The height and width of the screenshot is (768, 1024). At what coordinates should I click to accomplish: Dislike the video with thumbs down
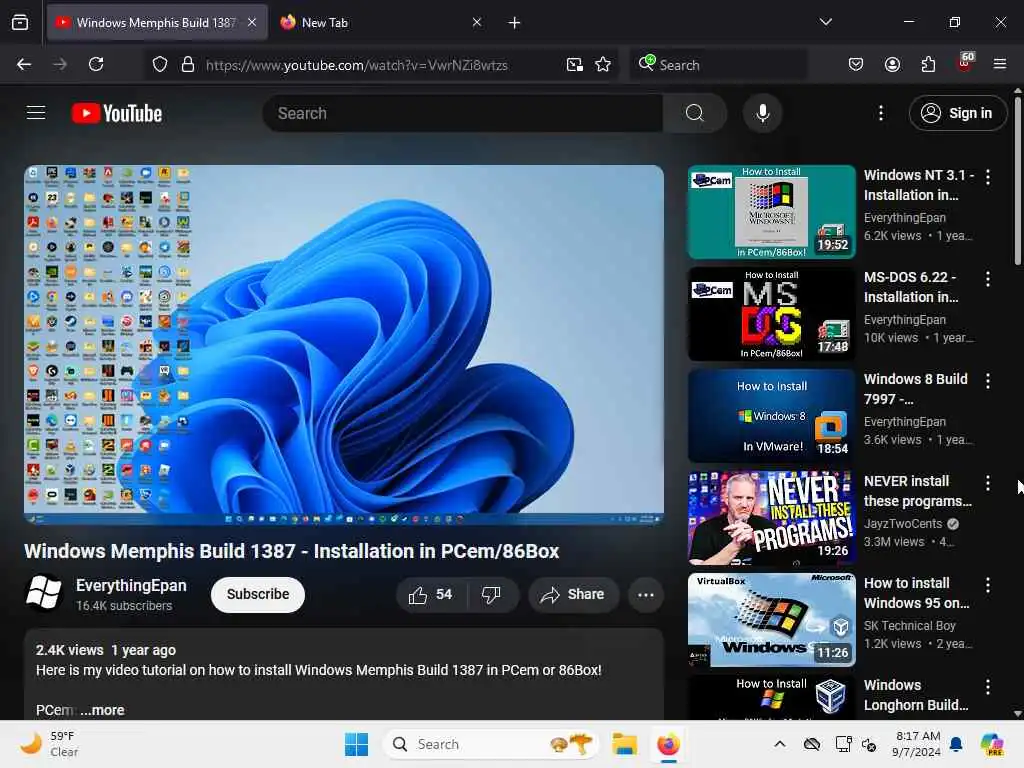(490, 594)
